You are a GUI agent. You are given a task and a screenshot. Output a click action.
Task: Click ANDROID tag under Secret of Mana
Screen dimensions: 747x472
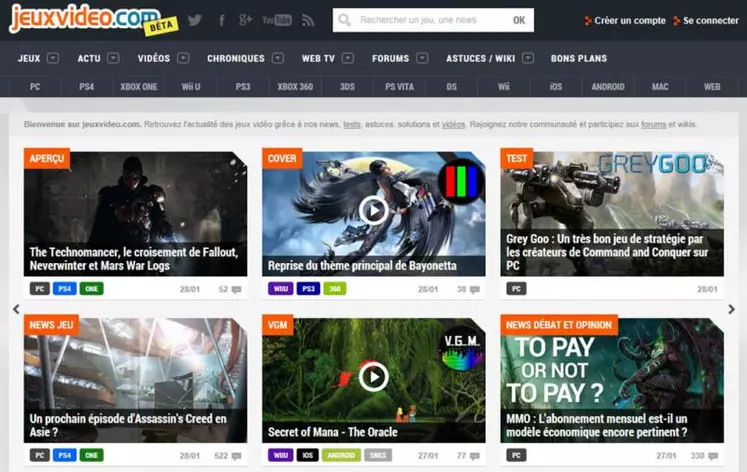(x=342, y=455)
